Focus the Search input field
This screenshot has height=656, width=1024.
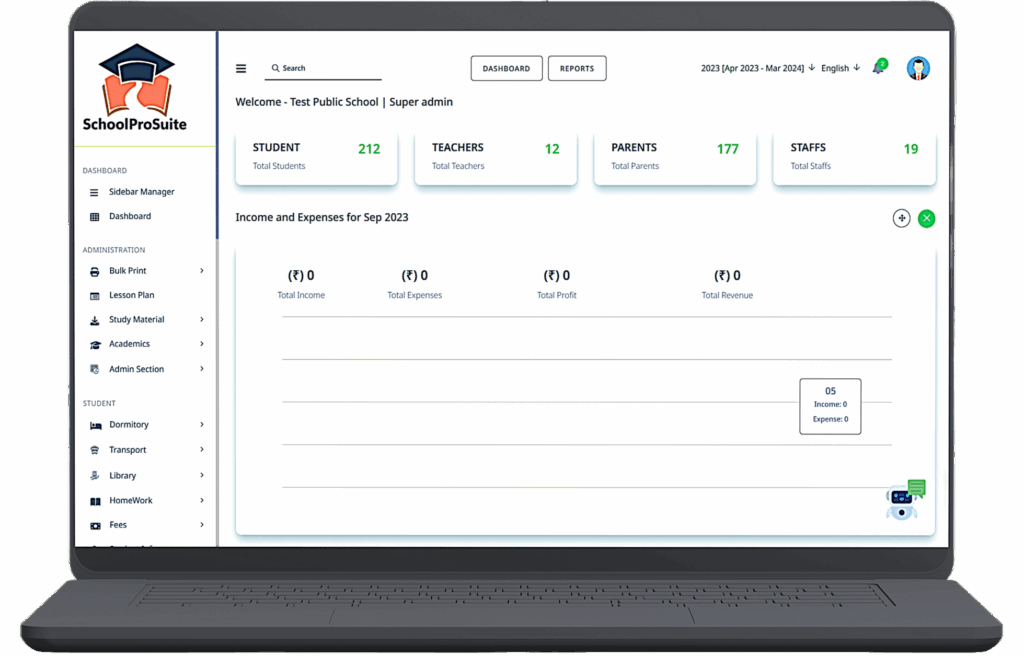click(x=323, y=69)
